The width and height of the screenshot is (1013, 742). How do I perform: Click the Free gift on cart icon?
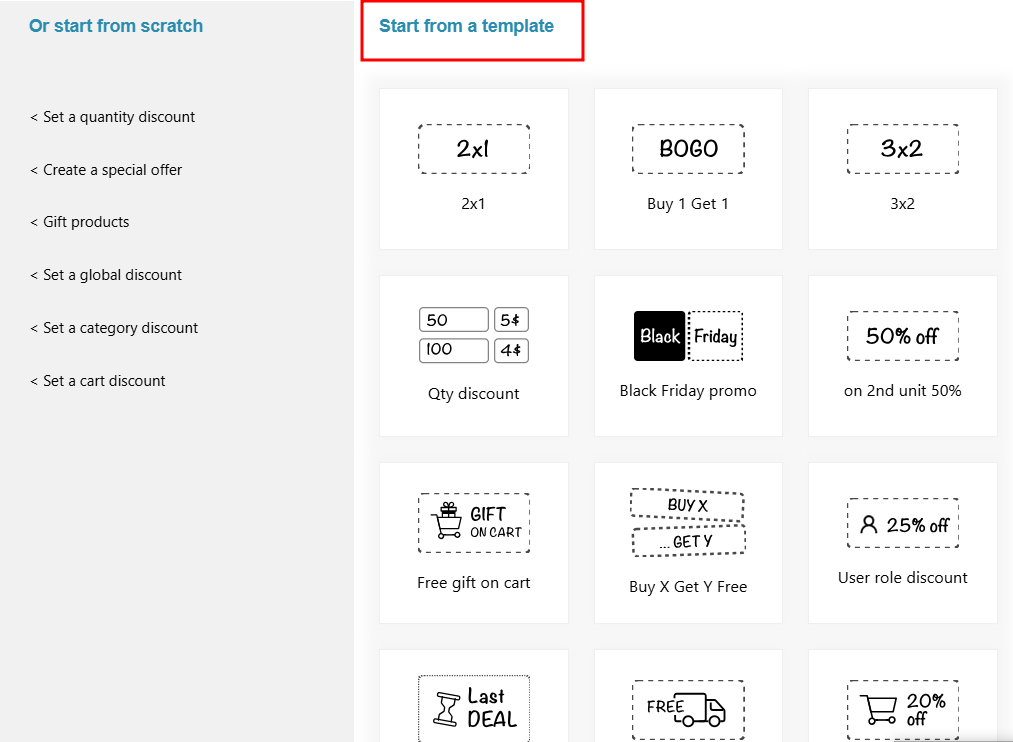click(x=473, y=523)
